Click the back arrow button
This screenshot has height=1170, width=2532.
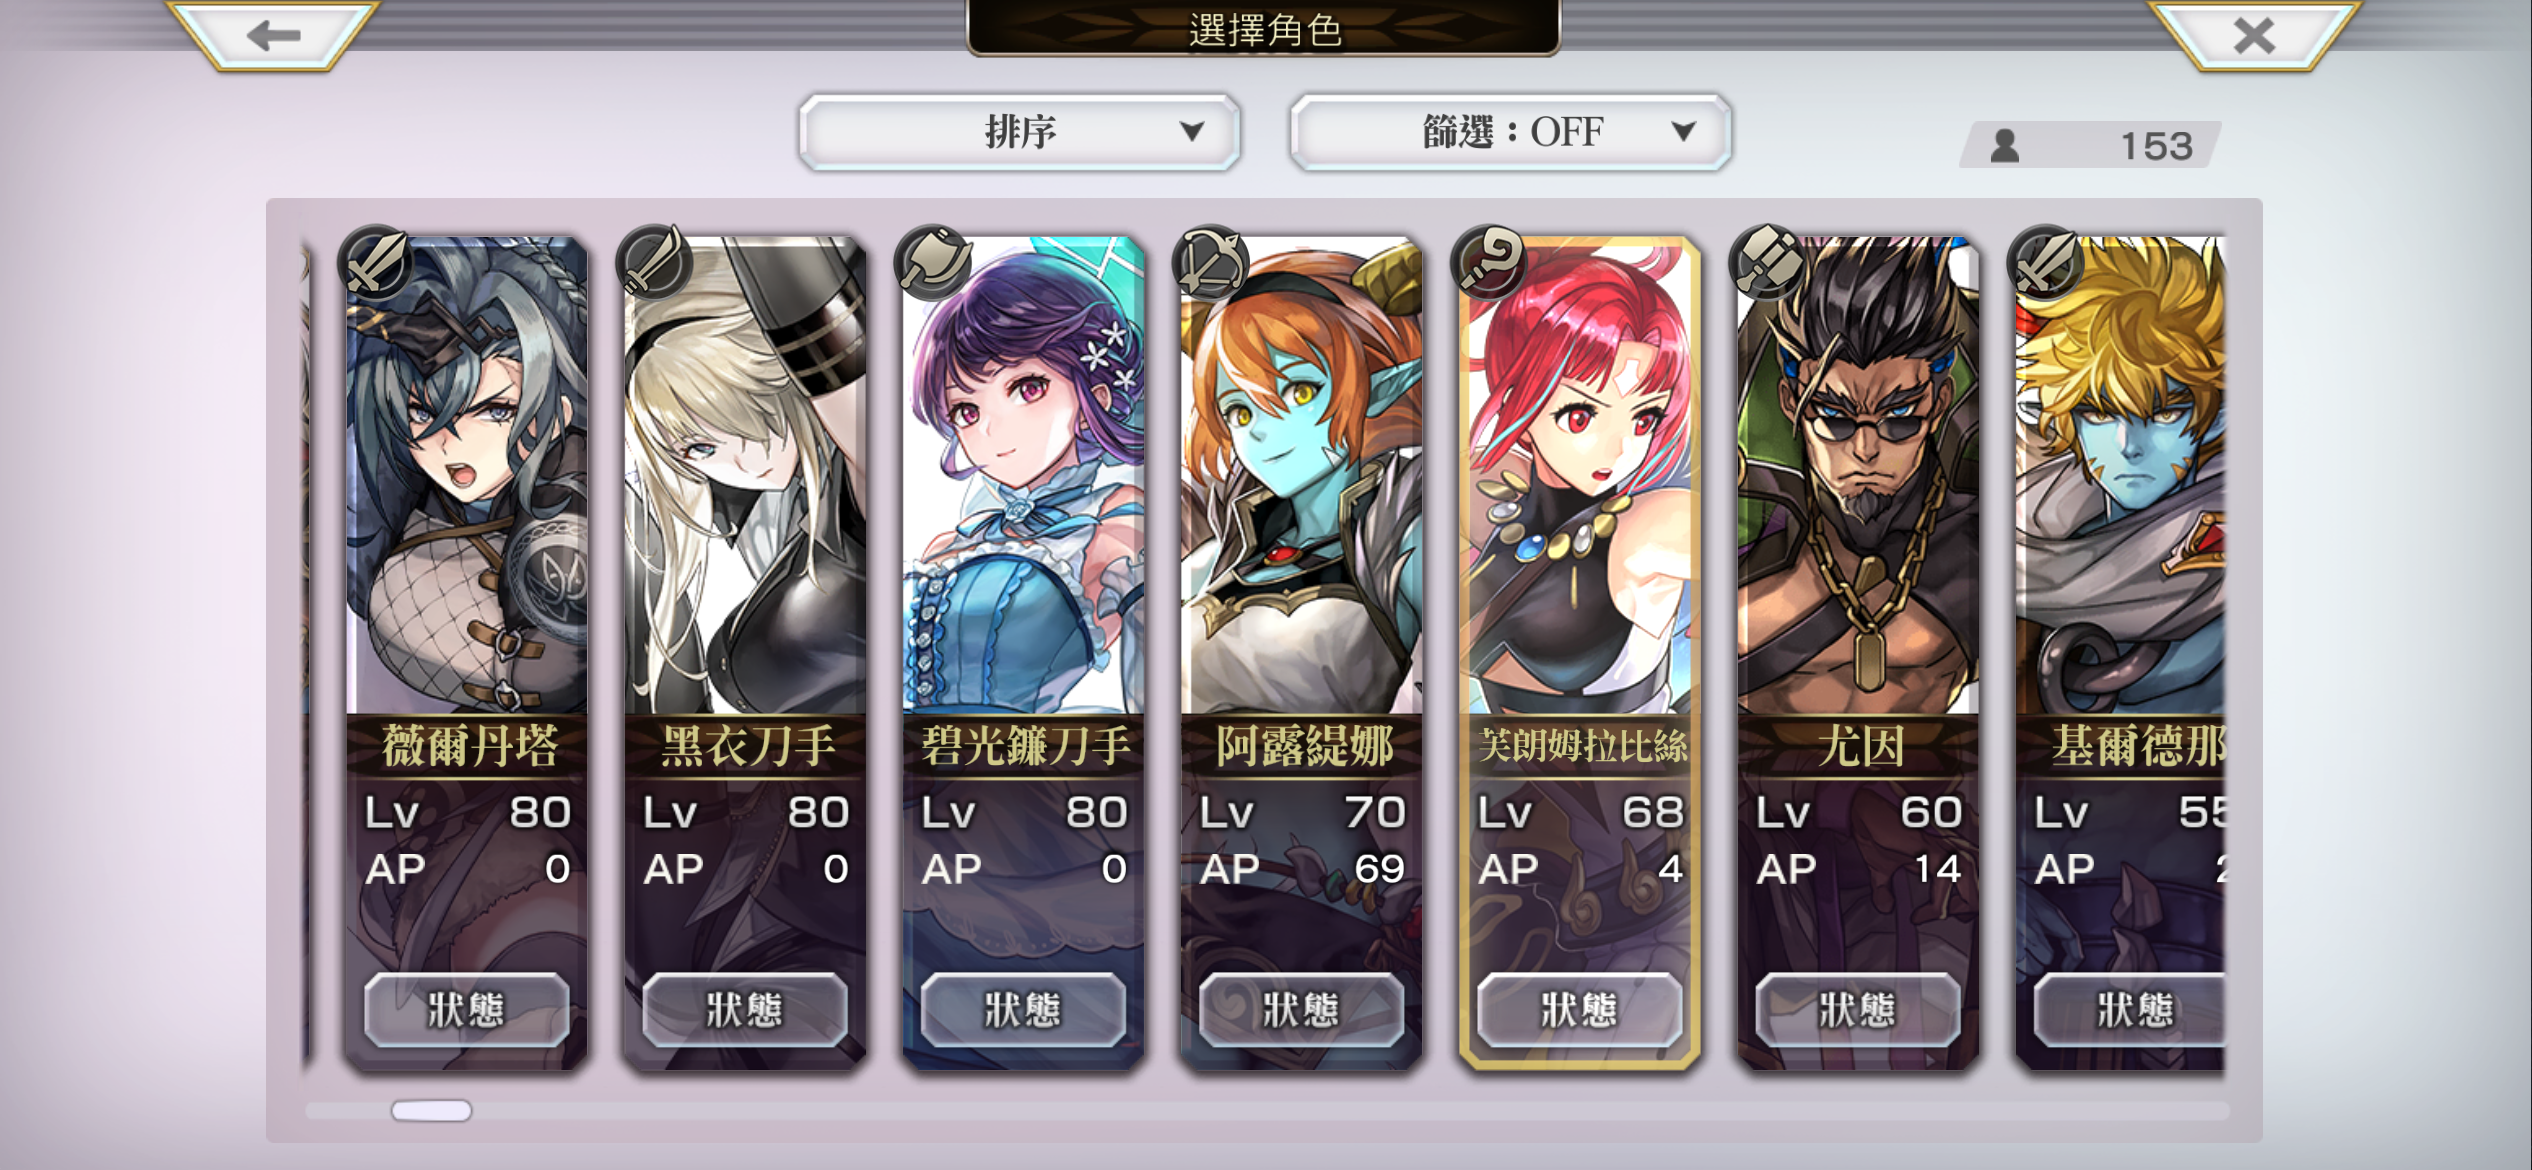point(273,36)
